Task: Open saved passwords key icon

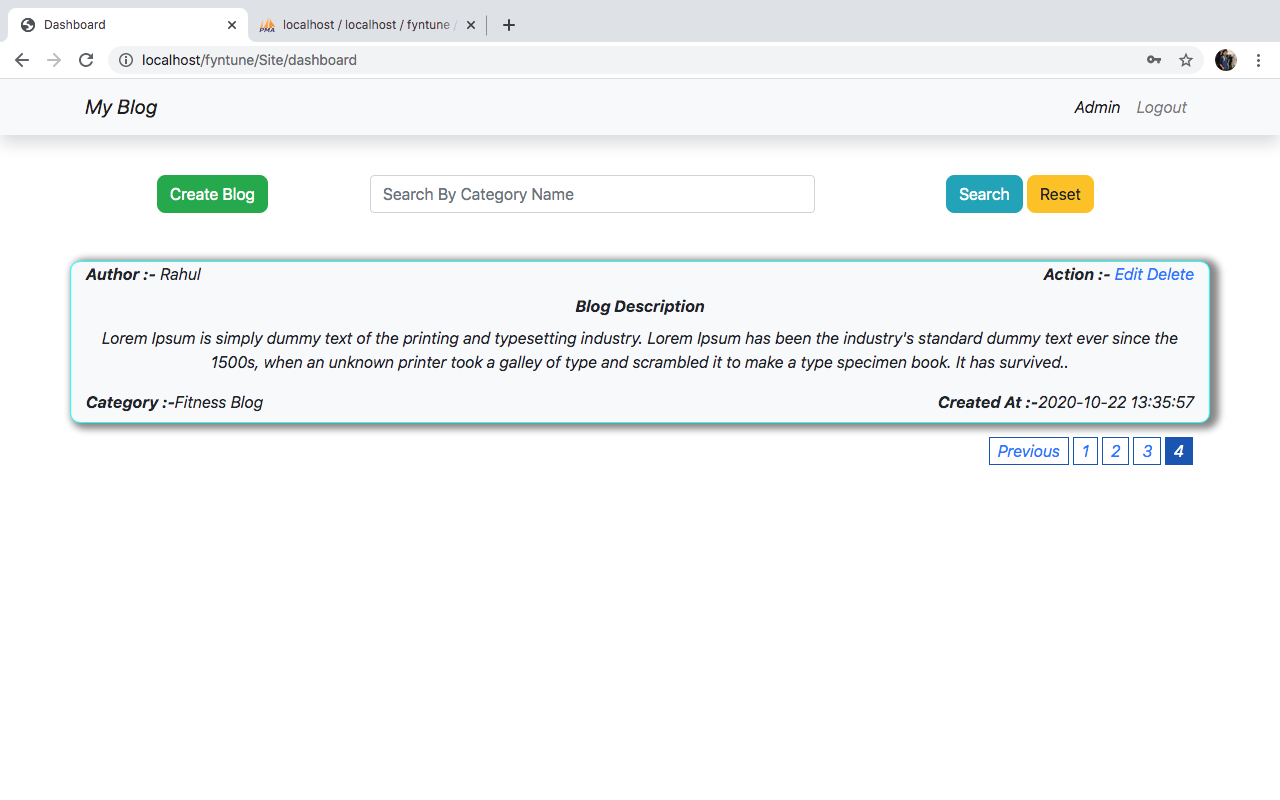Action: (1154, 60)
